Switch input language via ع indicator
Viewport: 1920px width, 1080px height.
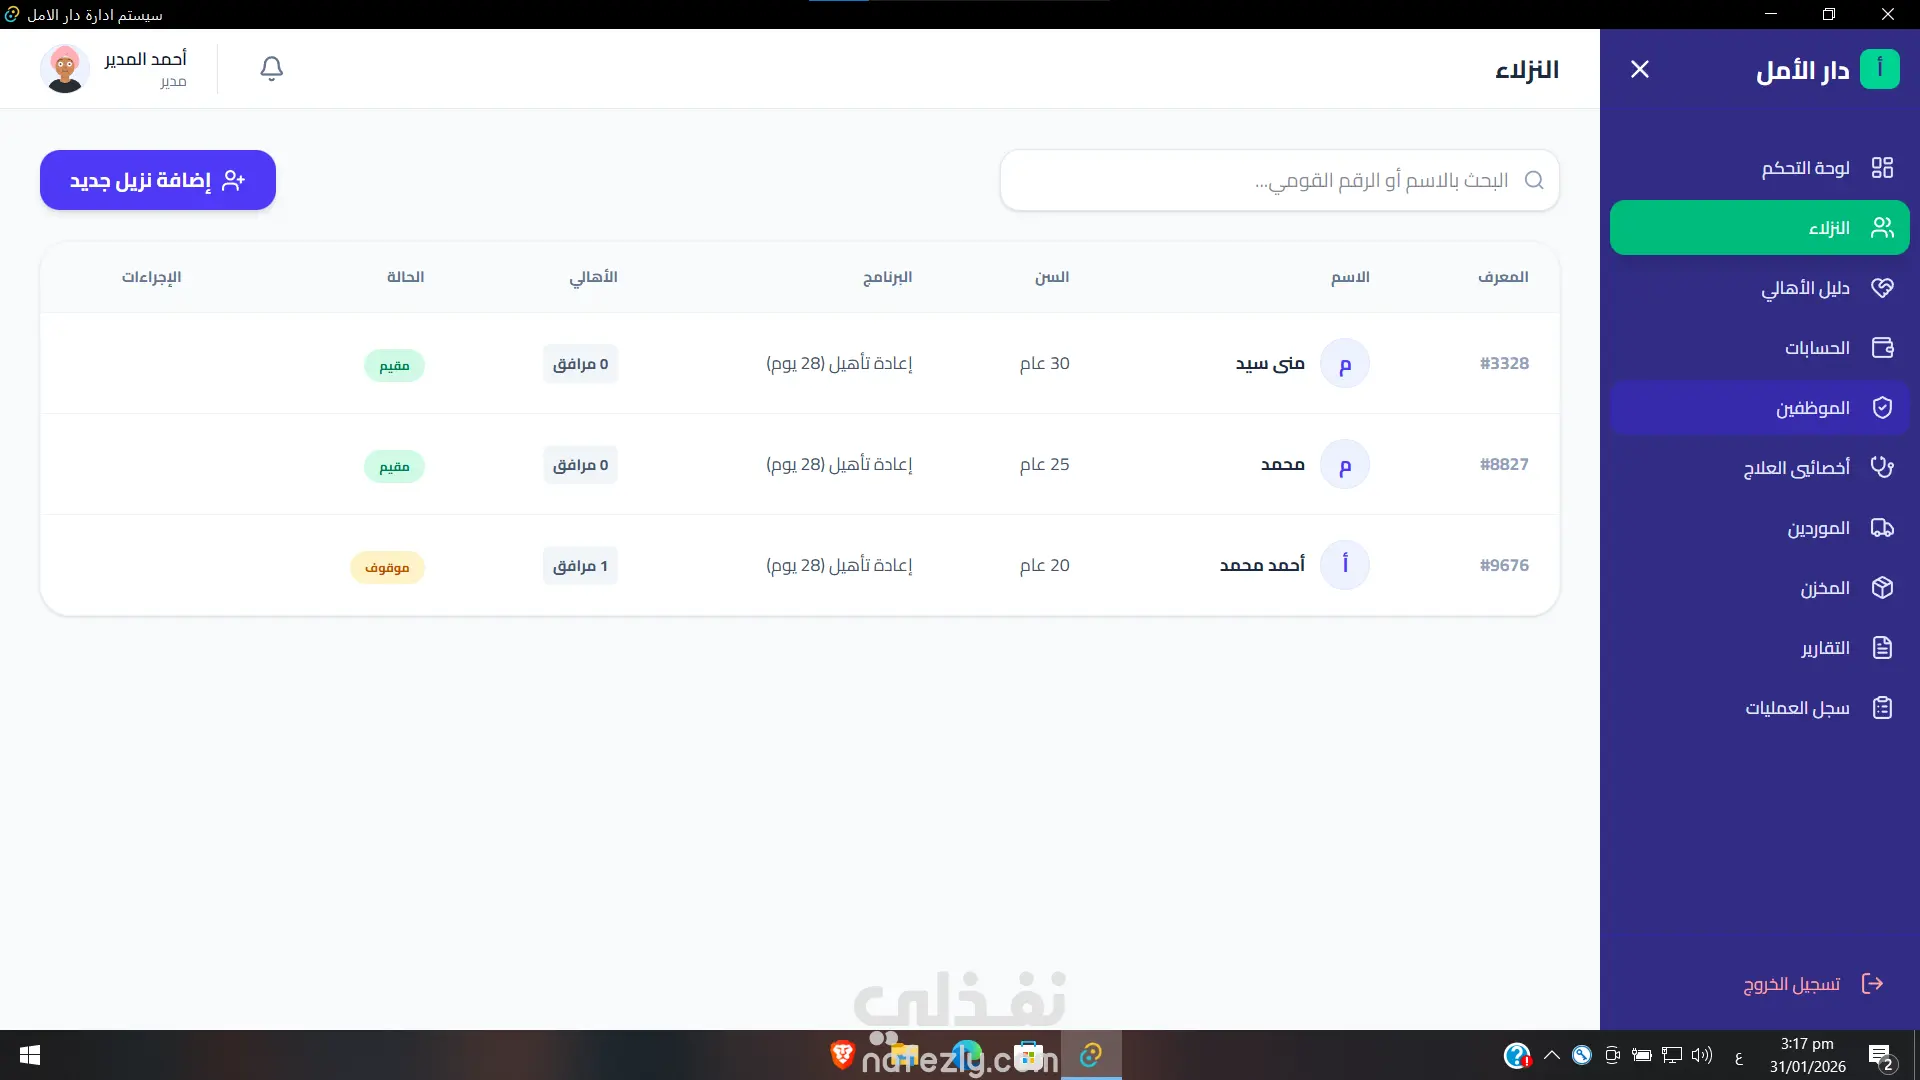tap(1739, 1056)
